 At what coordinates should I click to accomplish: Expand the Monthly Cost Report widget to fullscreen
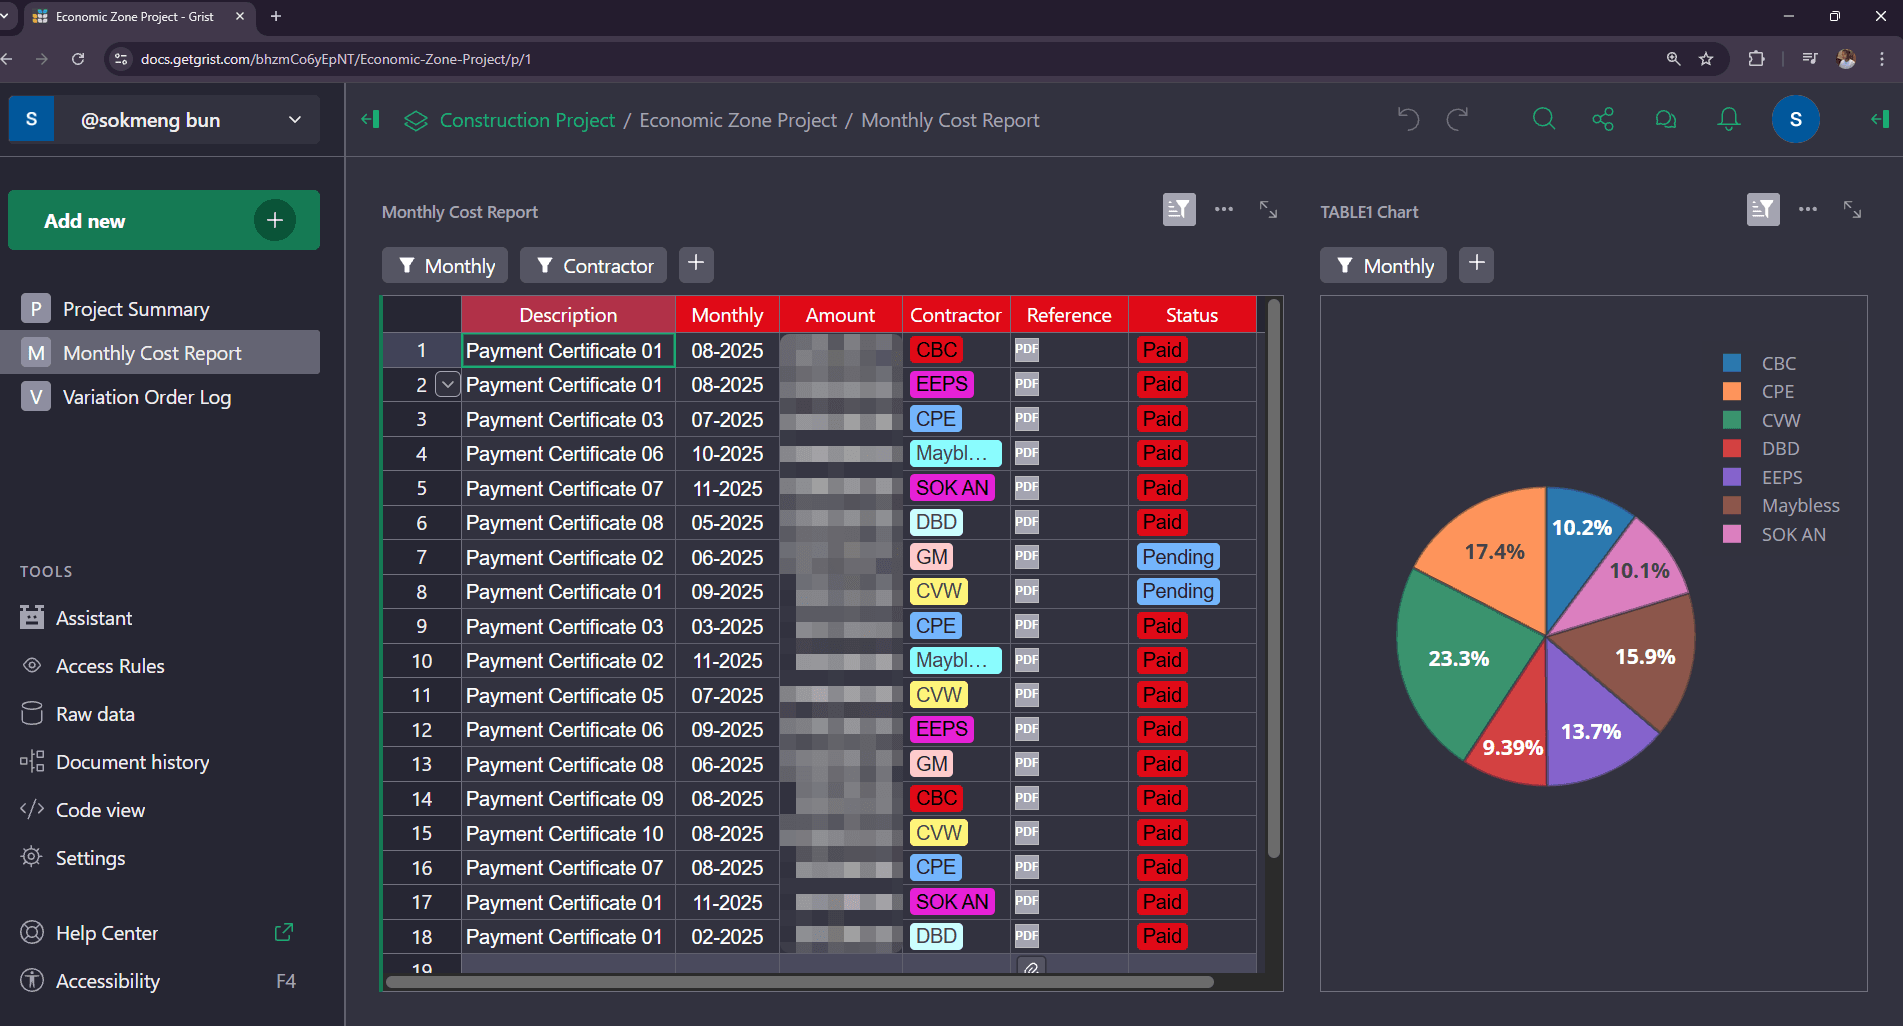[x=1268, y=211]
